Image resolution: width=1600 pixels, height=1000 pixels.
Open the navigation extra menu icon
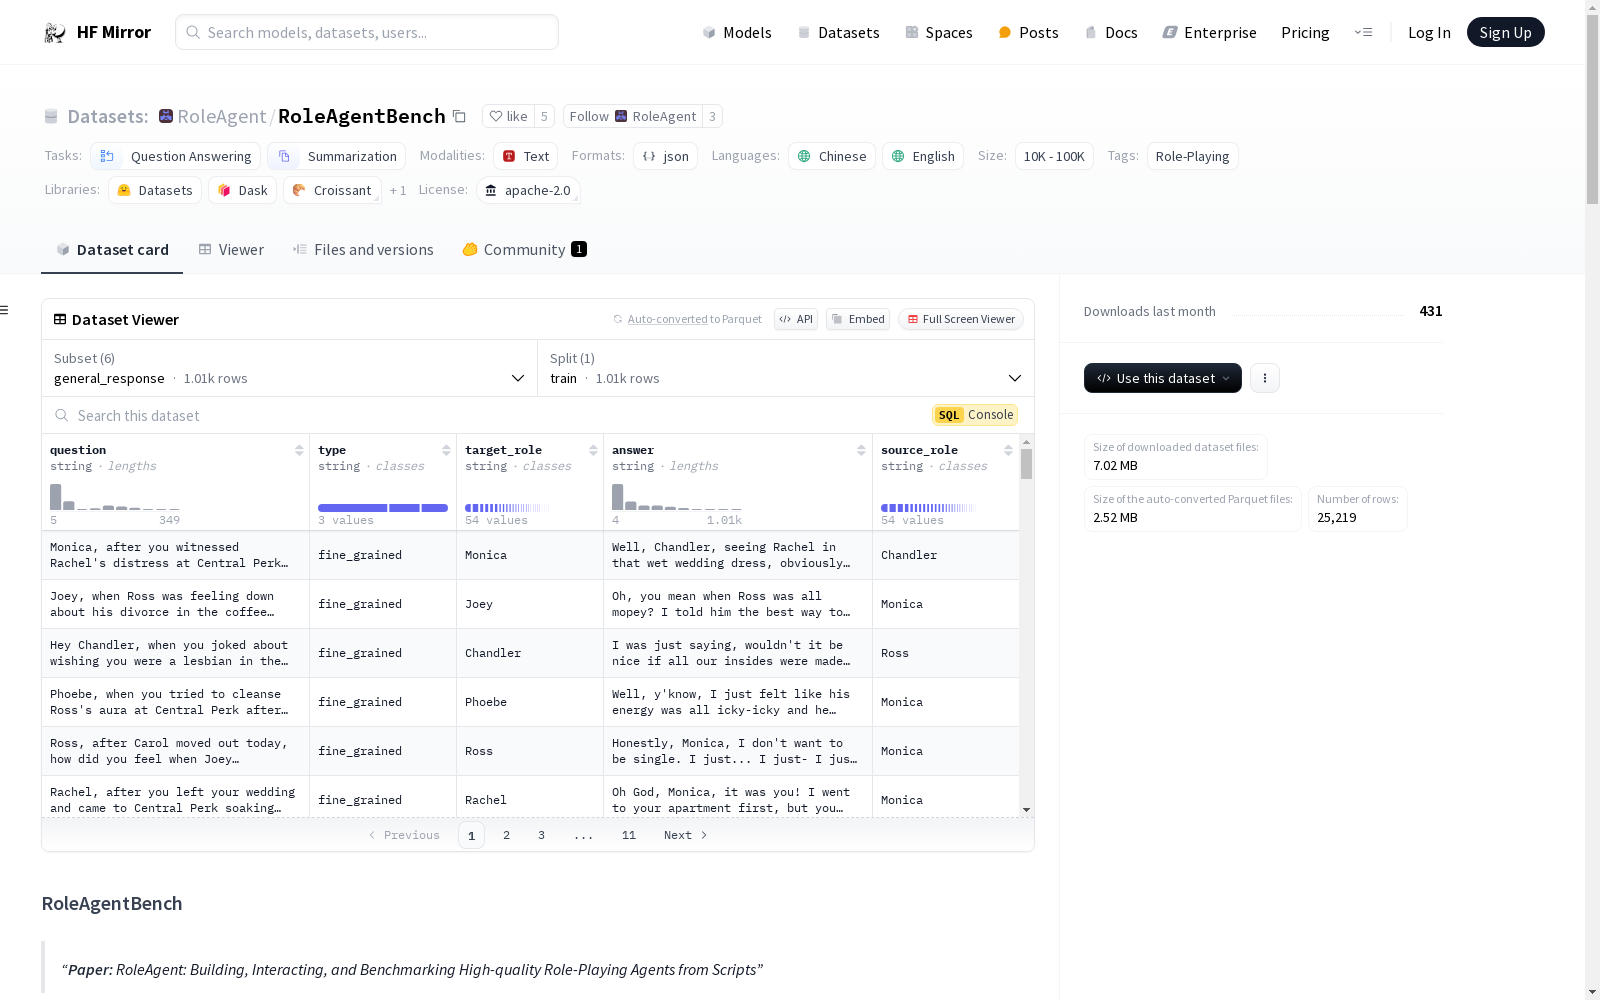(1363, 32)
